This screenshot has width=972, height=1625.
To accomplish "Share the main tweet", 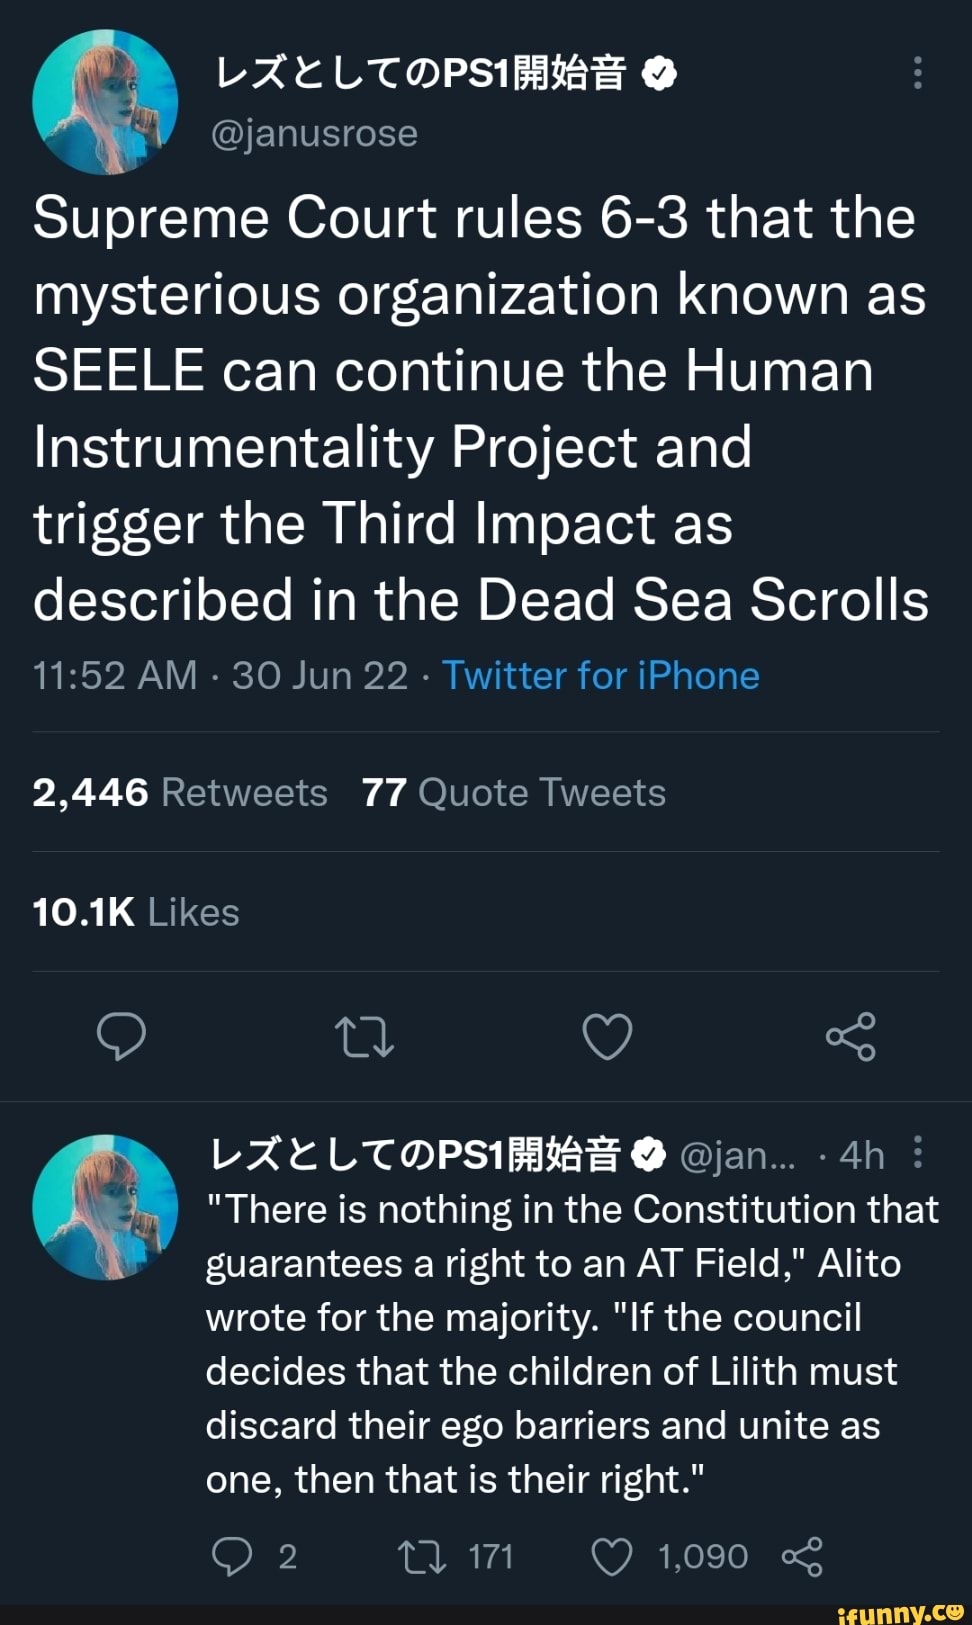I will (850, 1037).
